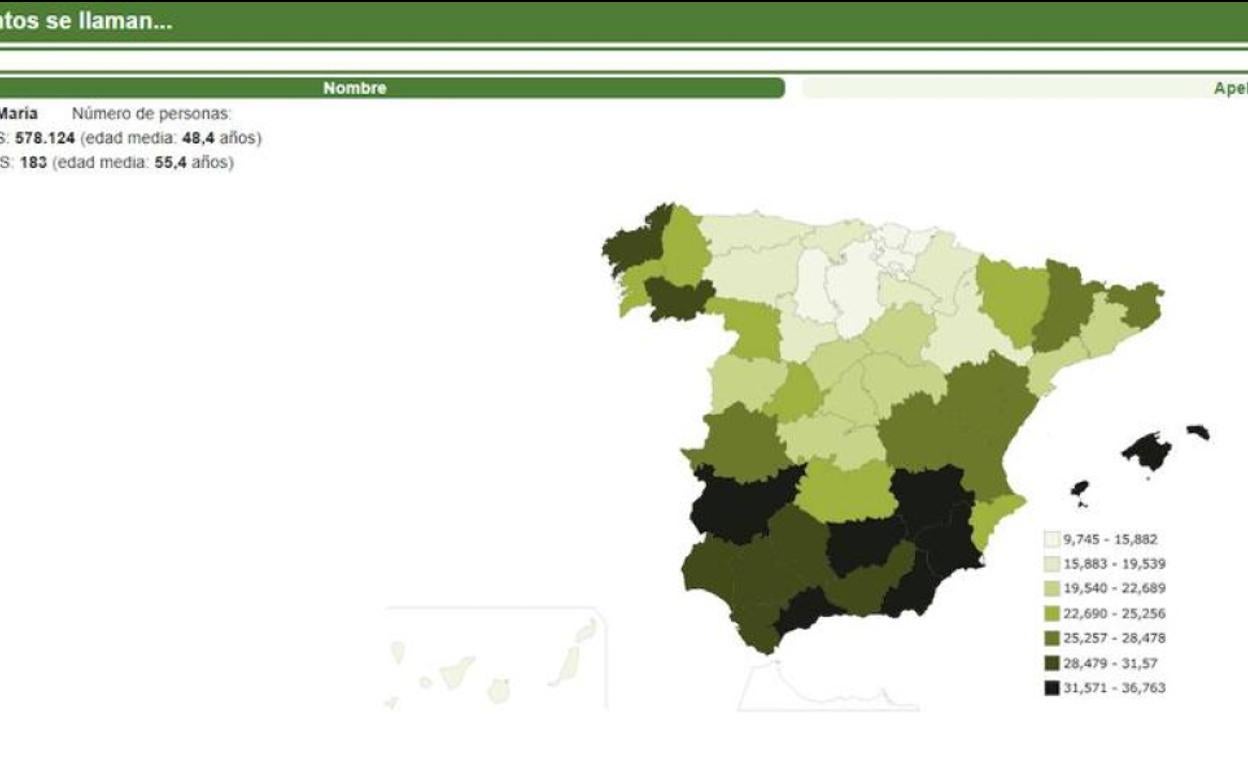Switch to the Apellido tab
This screenshot has width=1248, height=770.
pos(1024,88)
